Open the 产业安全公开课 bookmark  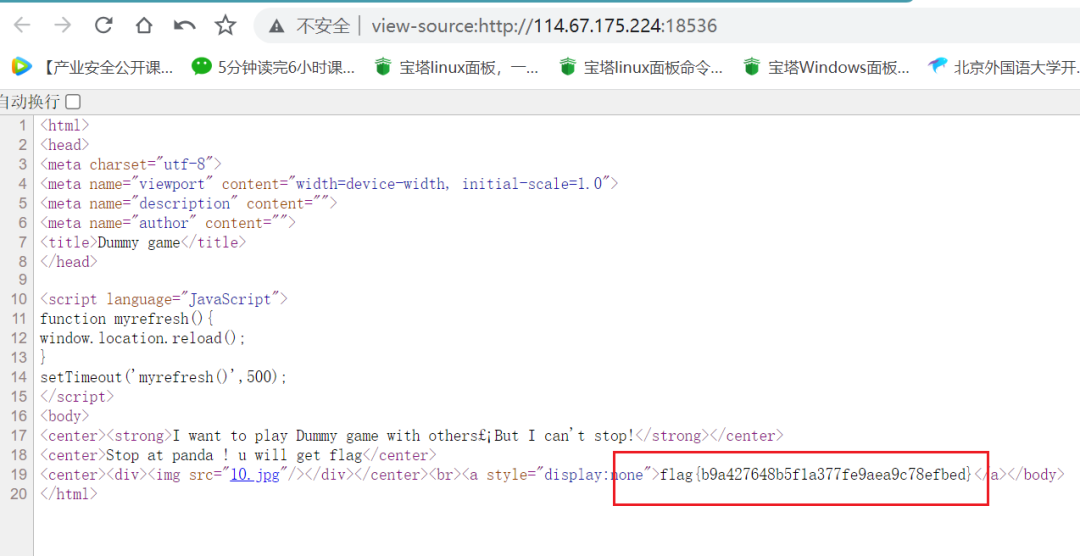92,67
